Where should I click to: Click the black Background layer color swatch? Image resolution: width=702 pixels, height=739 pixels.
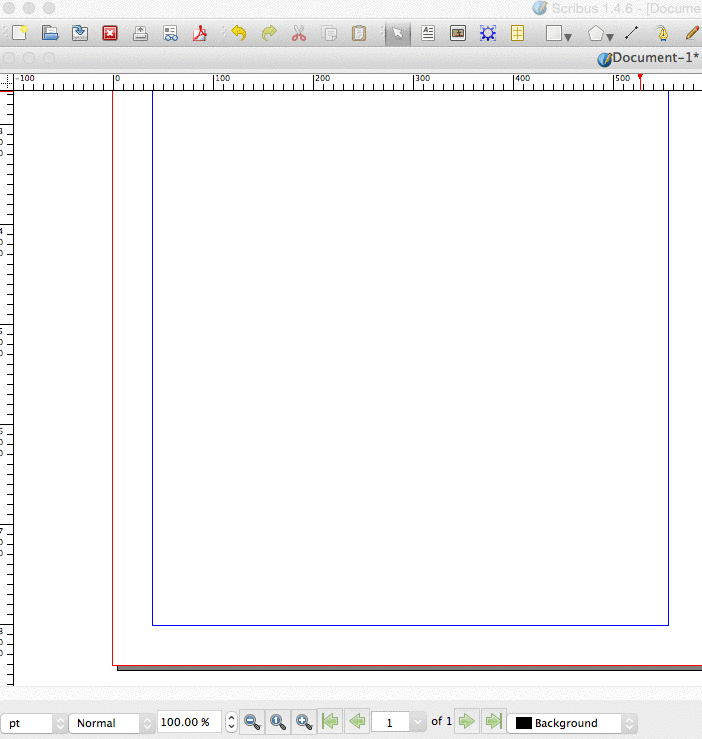pyautogui.click(x=523, y=723)
